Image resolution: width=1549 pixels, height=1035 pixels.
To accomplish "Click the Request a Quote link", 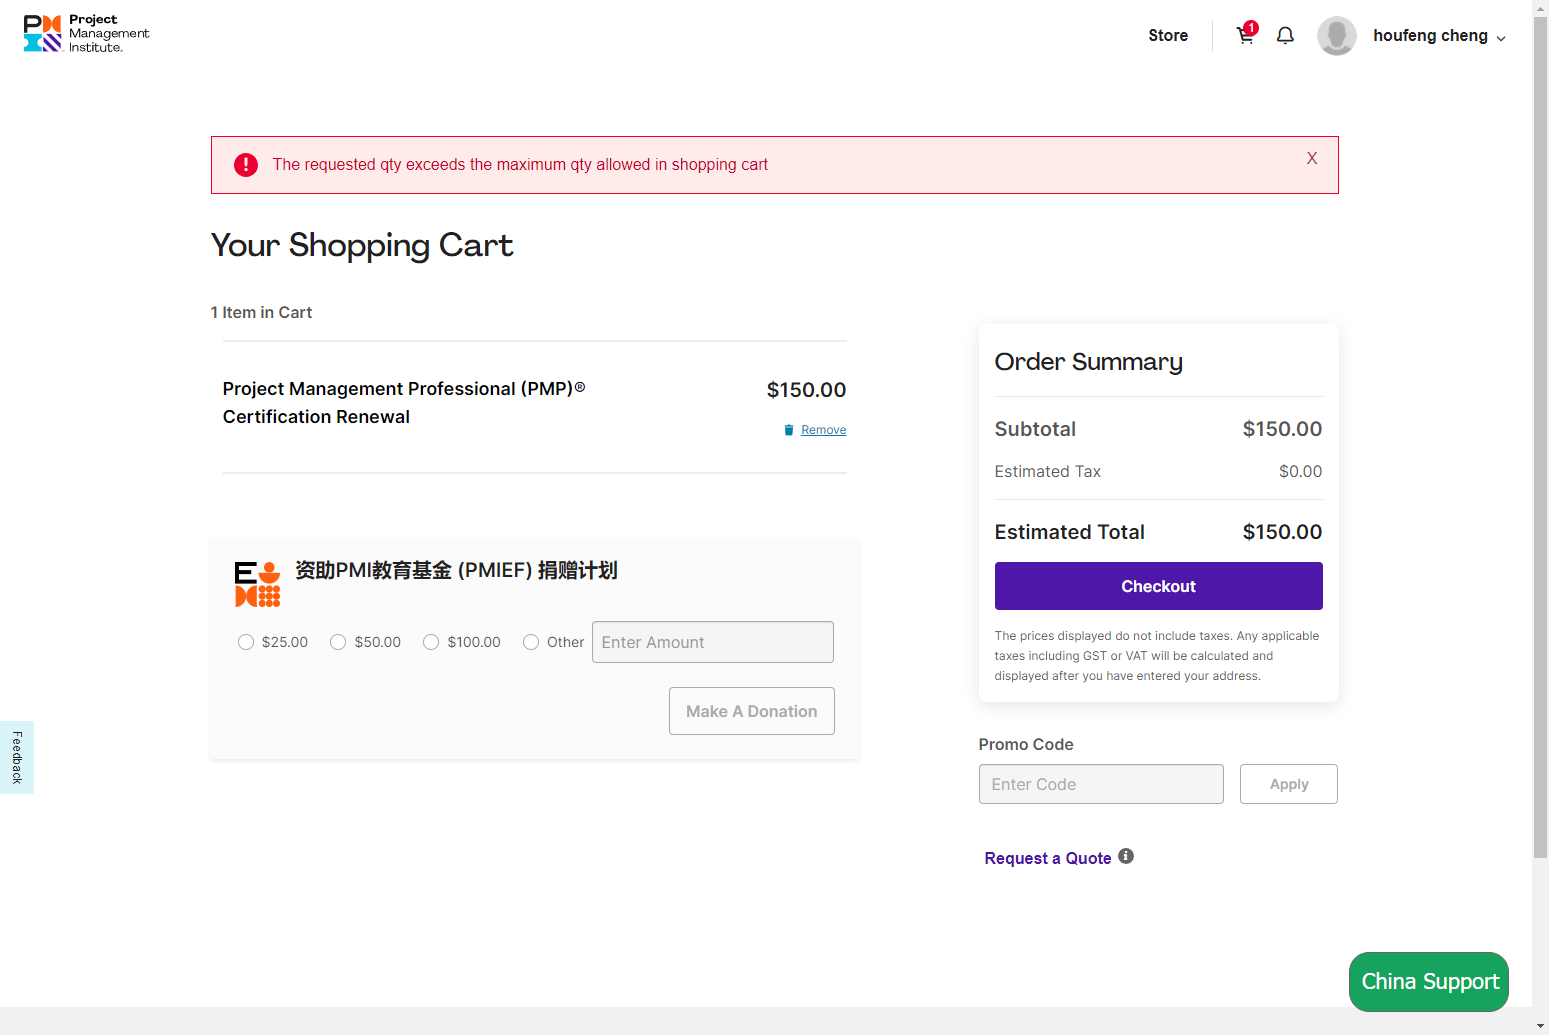I will tap(1047, 858).
